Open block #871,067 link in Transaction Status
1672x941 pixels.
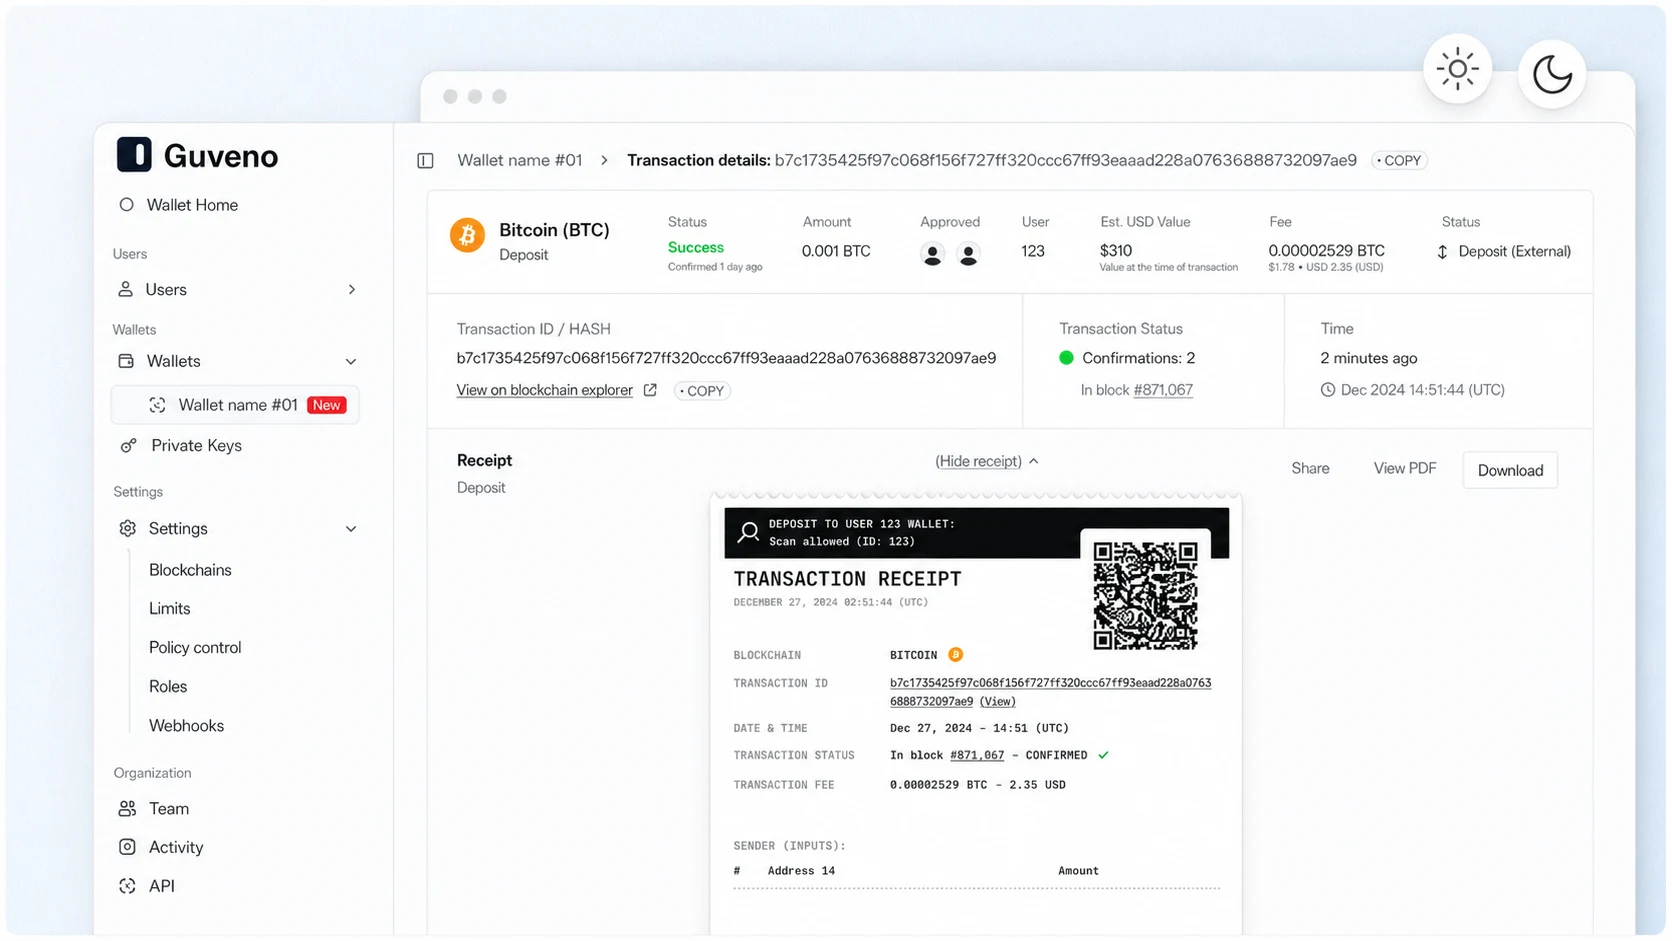click(x=1163, y=390)
